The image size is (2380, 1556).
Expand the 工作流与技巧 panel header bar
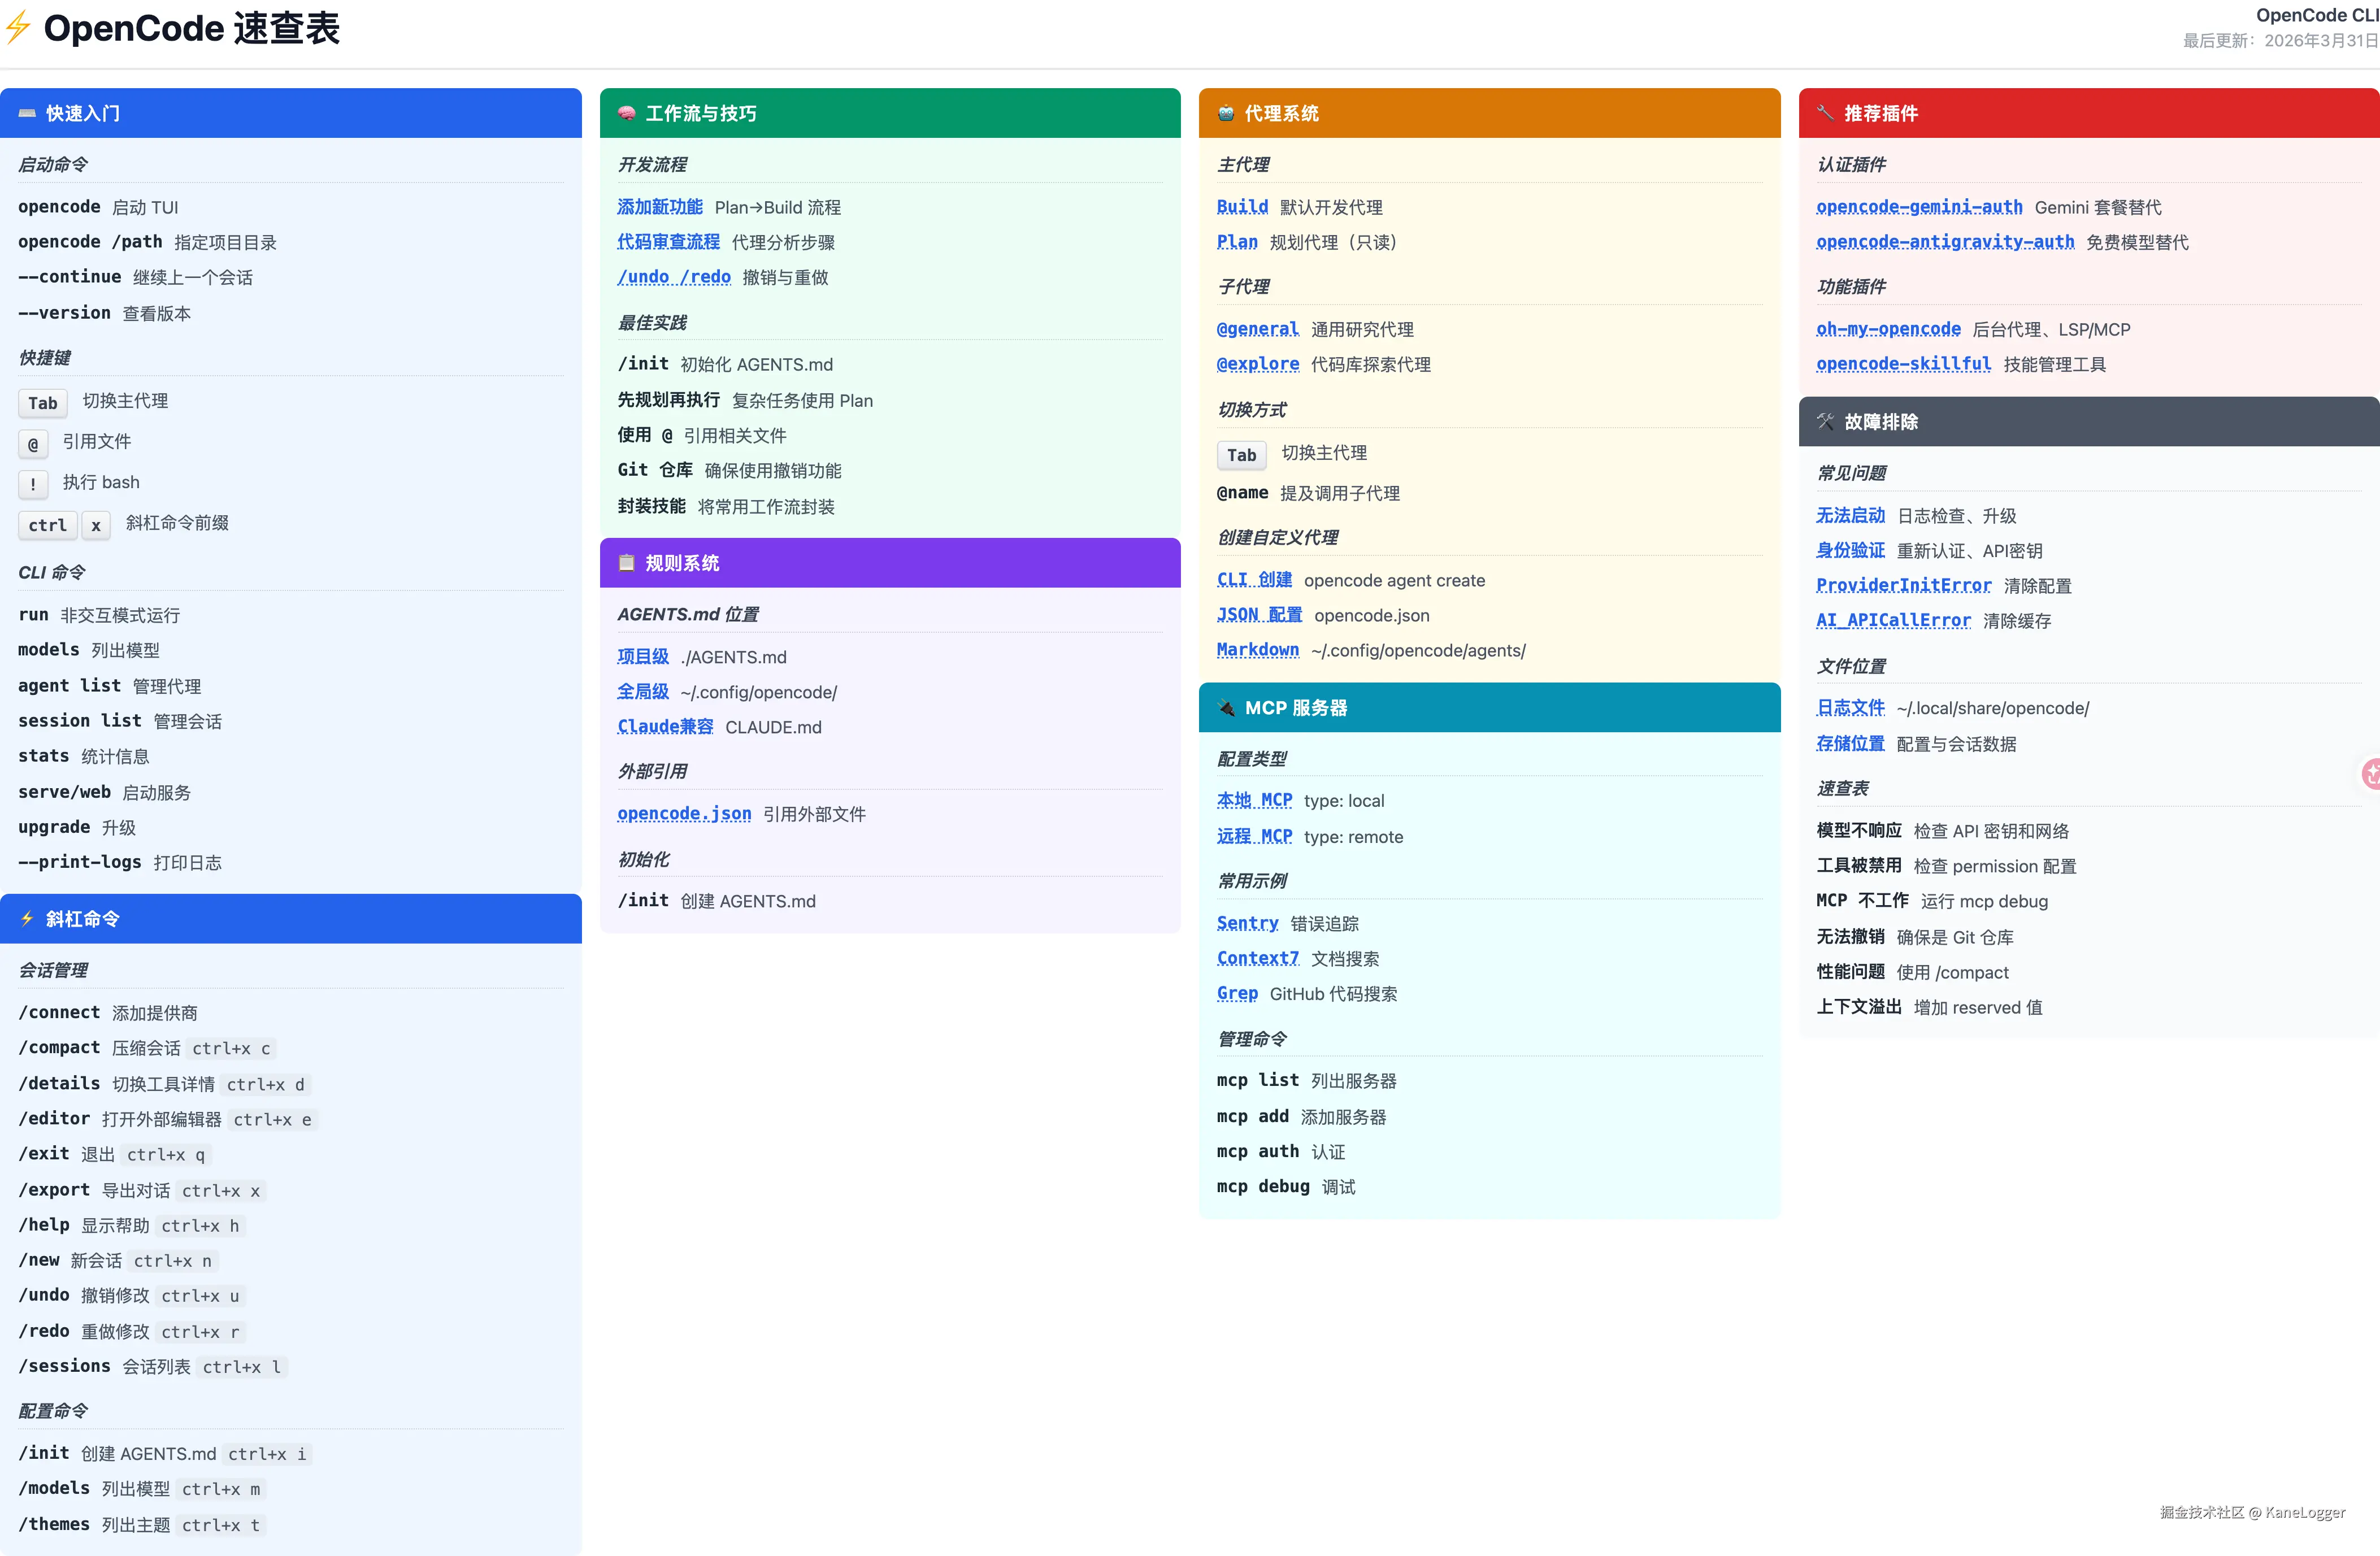click(x=889, y=113)
